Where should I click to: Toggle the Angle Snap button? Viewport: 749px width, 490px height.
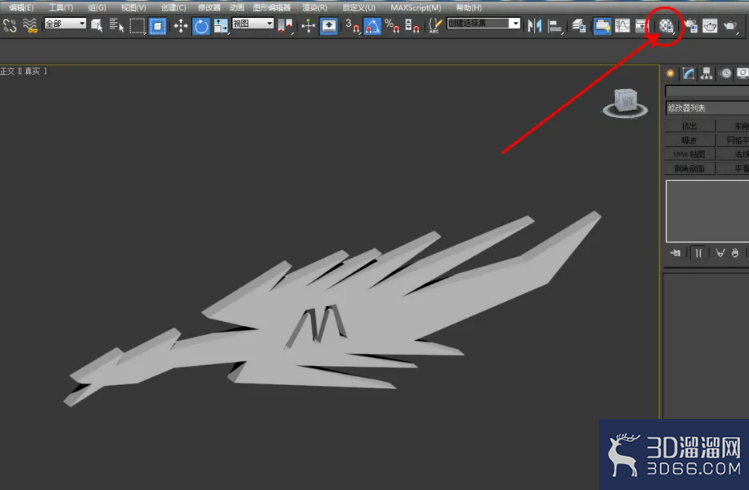[372, 26]
